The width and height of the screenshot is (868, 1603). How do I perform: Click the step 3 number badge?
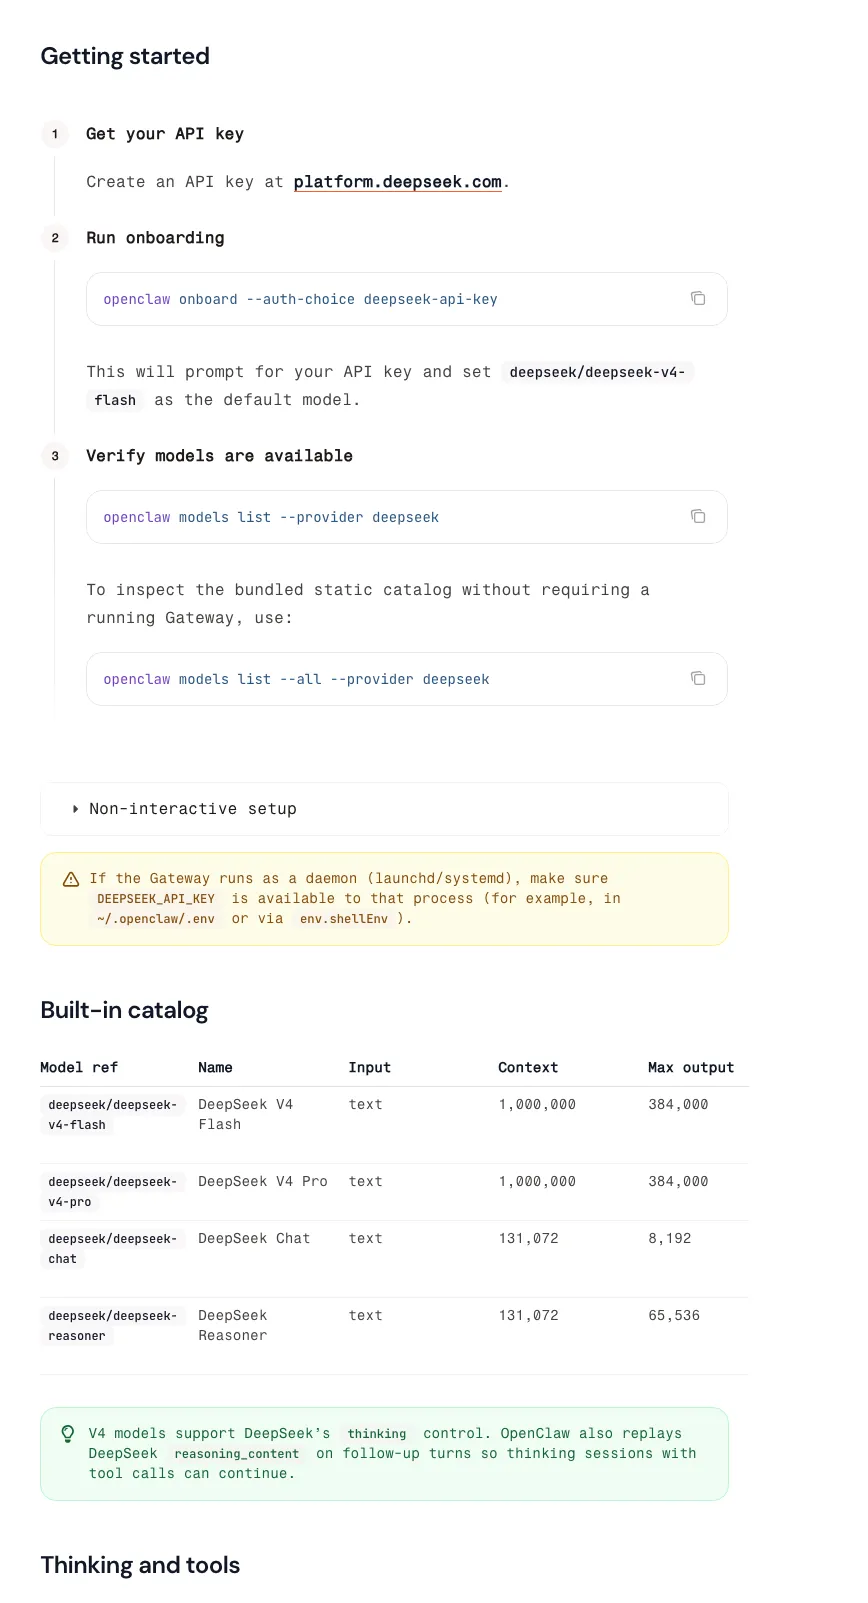55,456
